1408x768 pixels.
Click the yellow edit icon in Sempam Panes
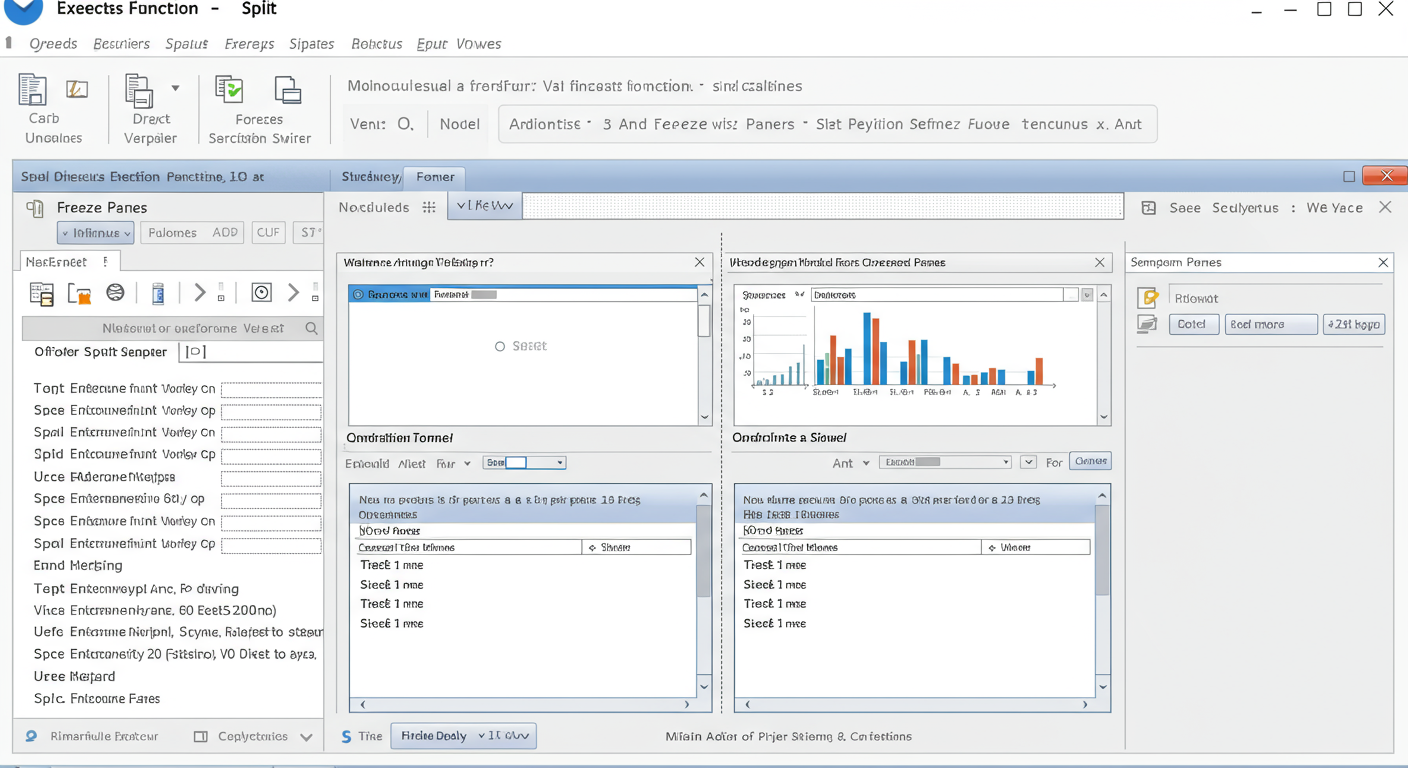1149,298
